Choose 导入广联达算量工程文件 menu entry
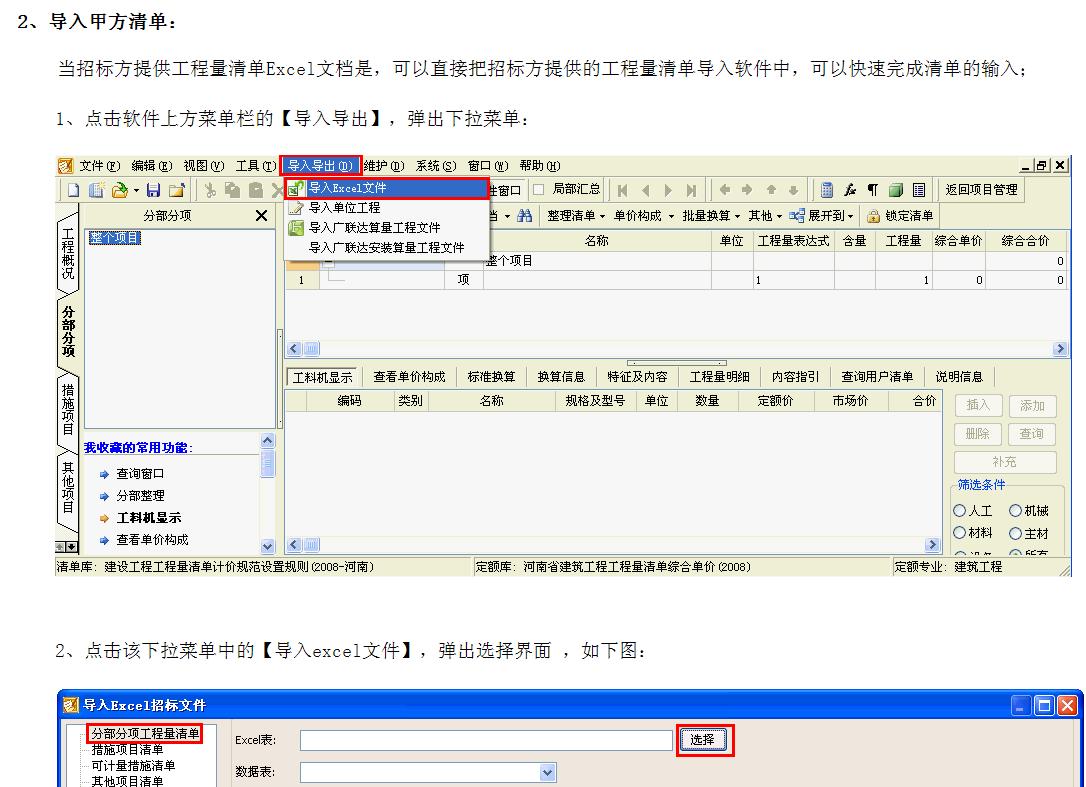Screen dimensions: 1086x787 [x=386, y=227]
